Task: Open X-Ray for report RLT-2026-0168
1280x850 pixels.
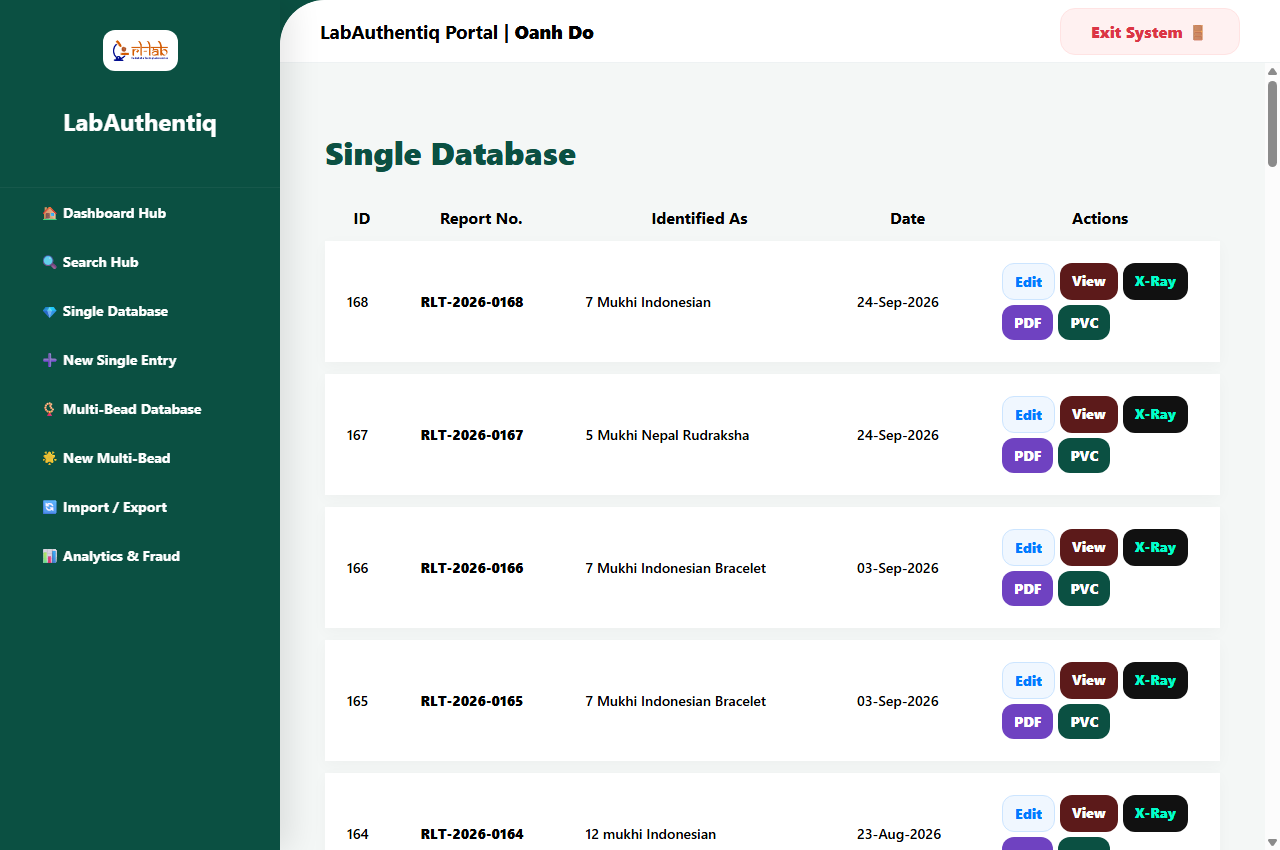Action: tap(1155, 282)
